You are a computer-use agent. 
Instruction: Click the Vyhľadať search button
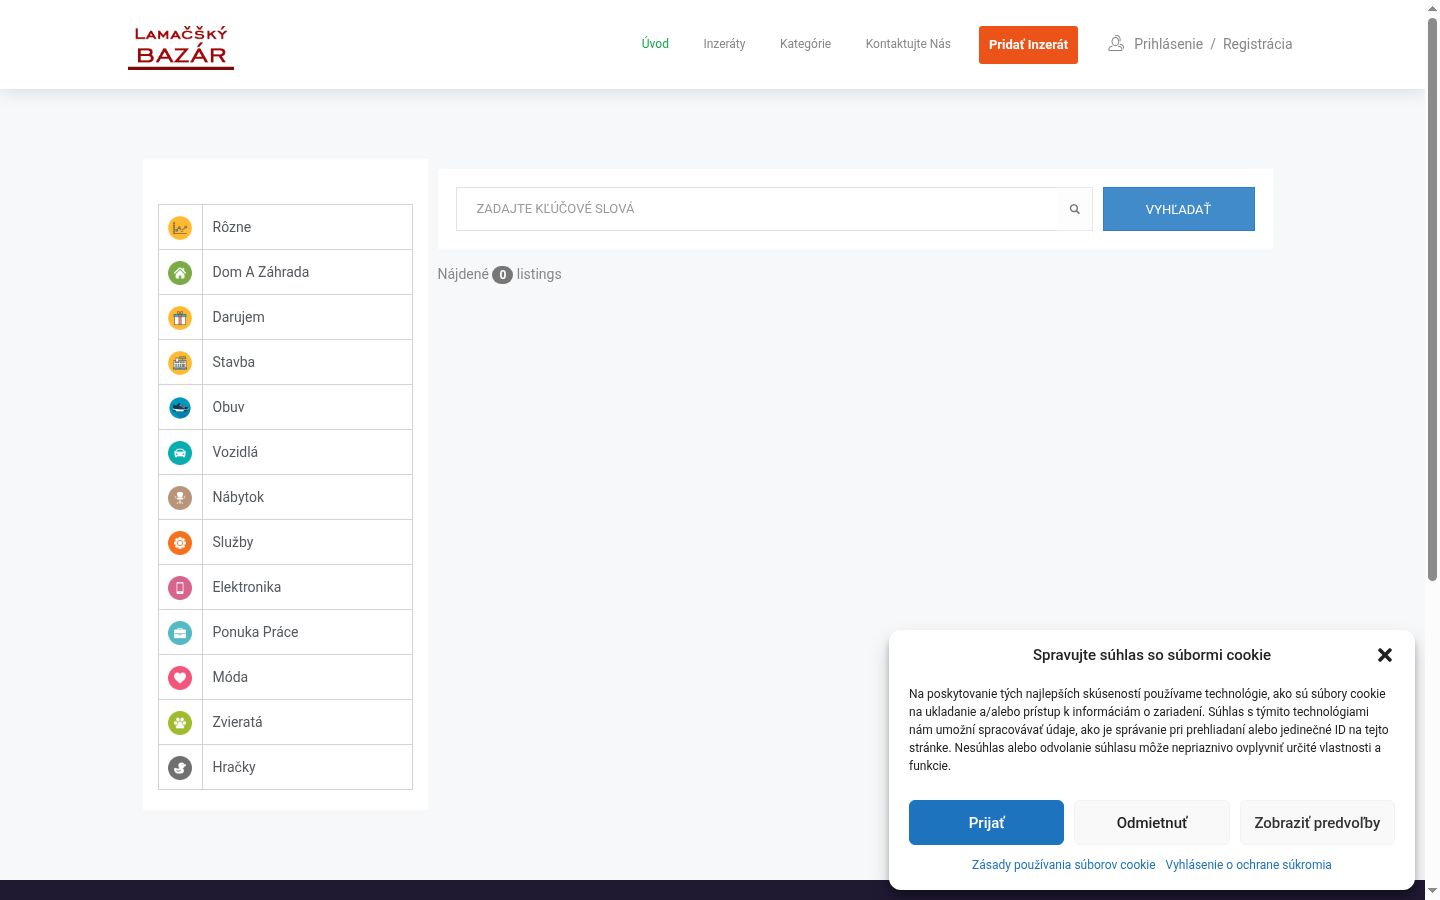1179,209
